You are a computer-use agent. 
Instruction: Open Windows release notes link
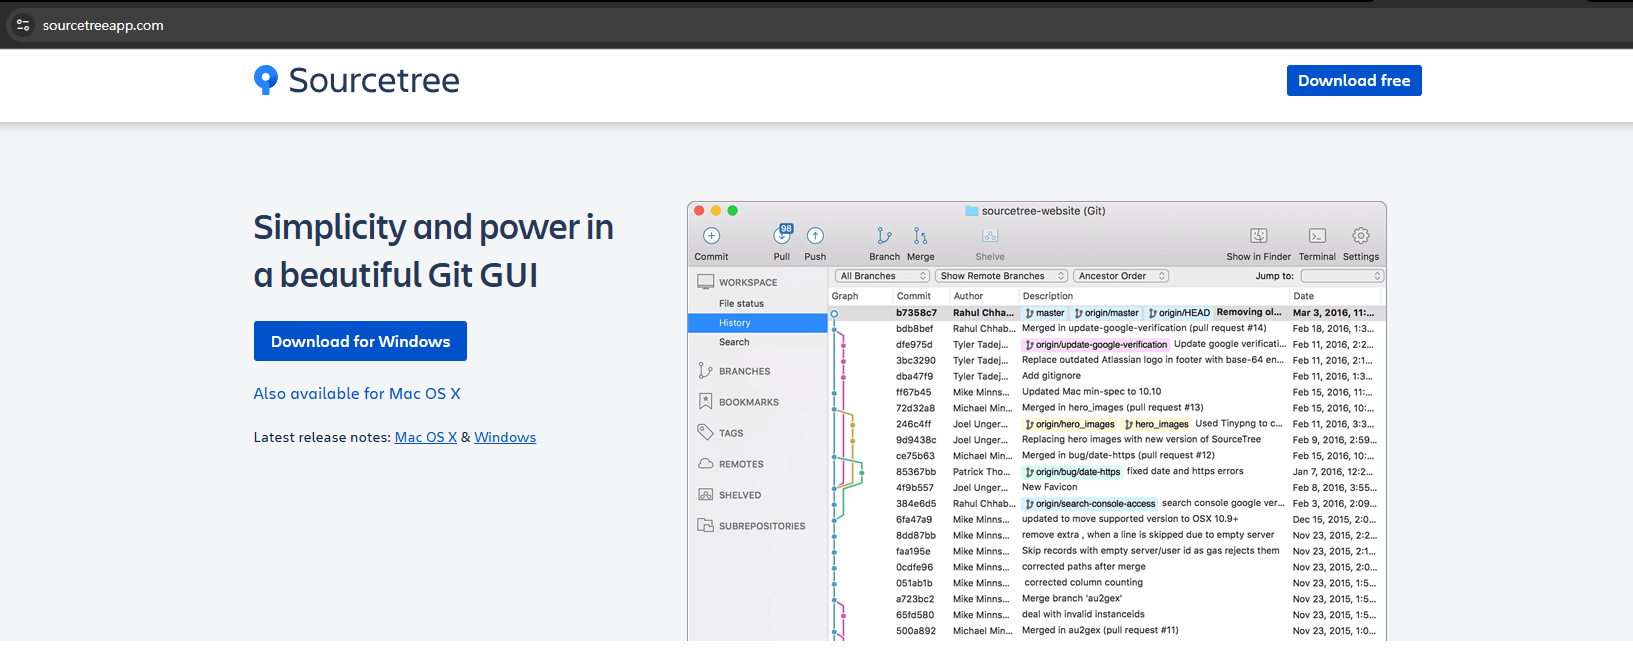pyautogui.click(x=505, y=437)
